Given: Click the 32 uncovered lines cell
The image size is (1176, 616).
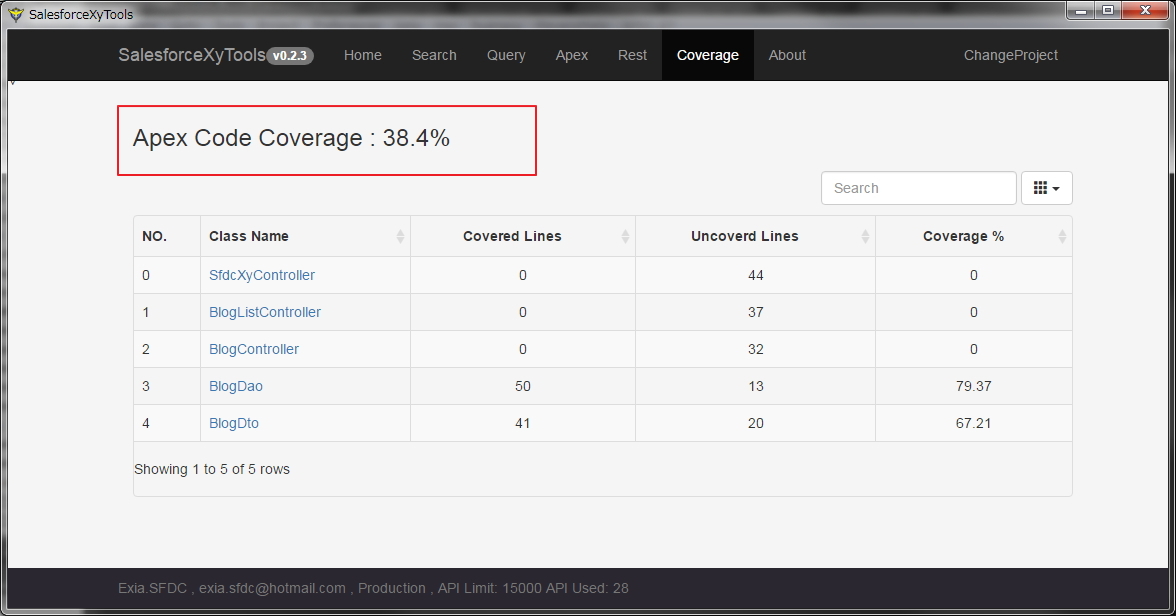Looking at the screenshot, I should (755, 349).
